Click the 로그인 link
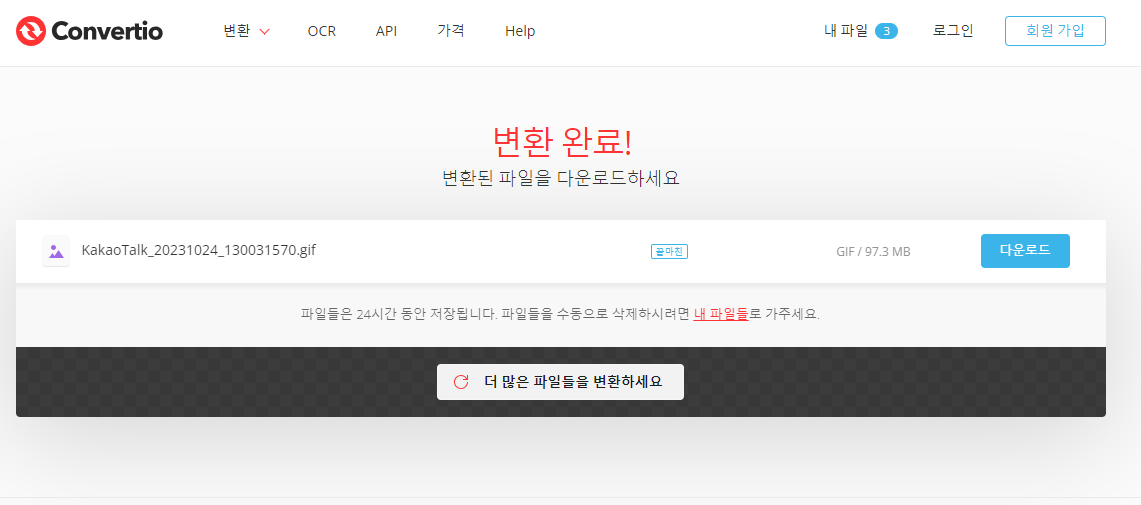Screen dimensions: 1141x505 pyautogui.click(x=953, y=31)
